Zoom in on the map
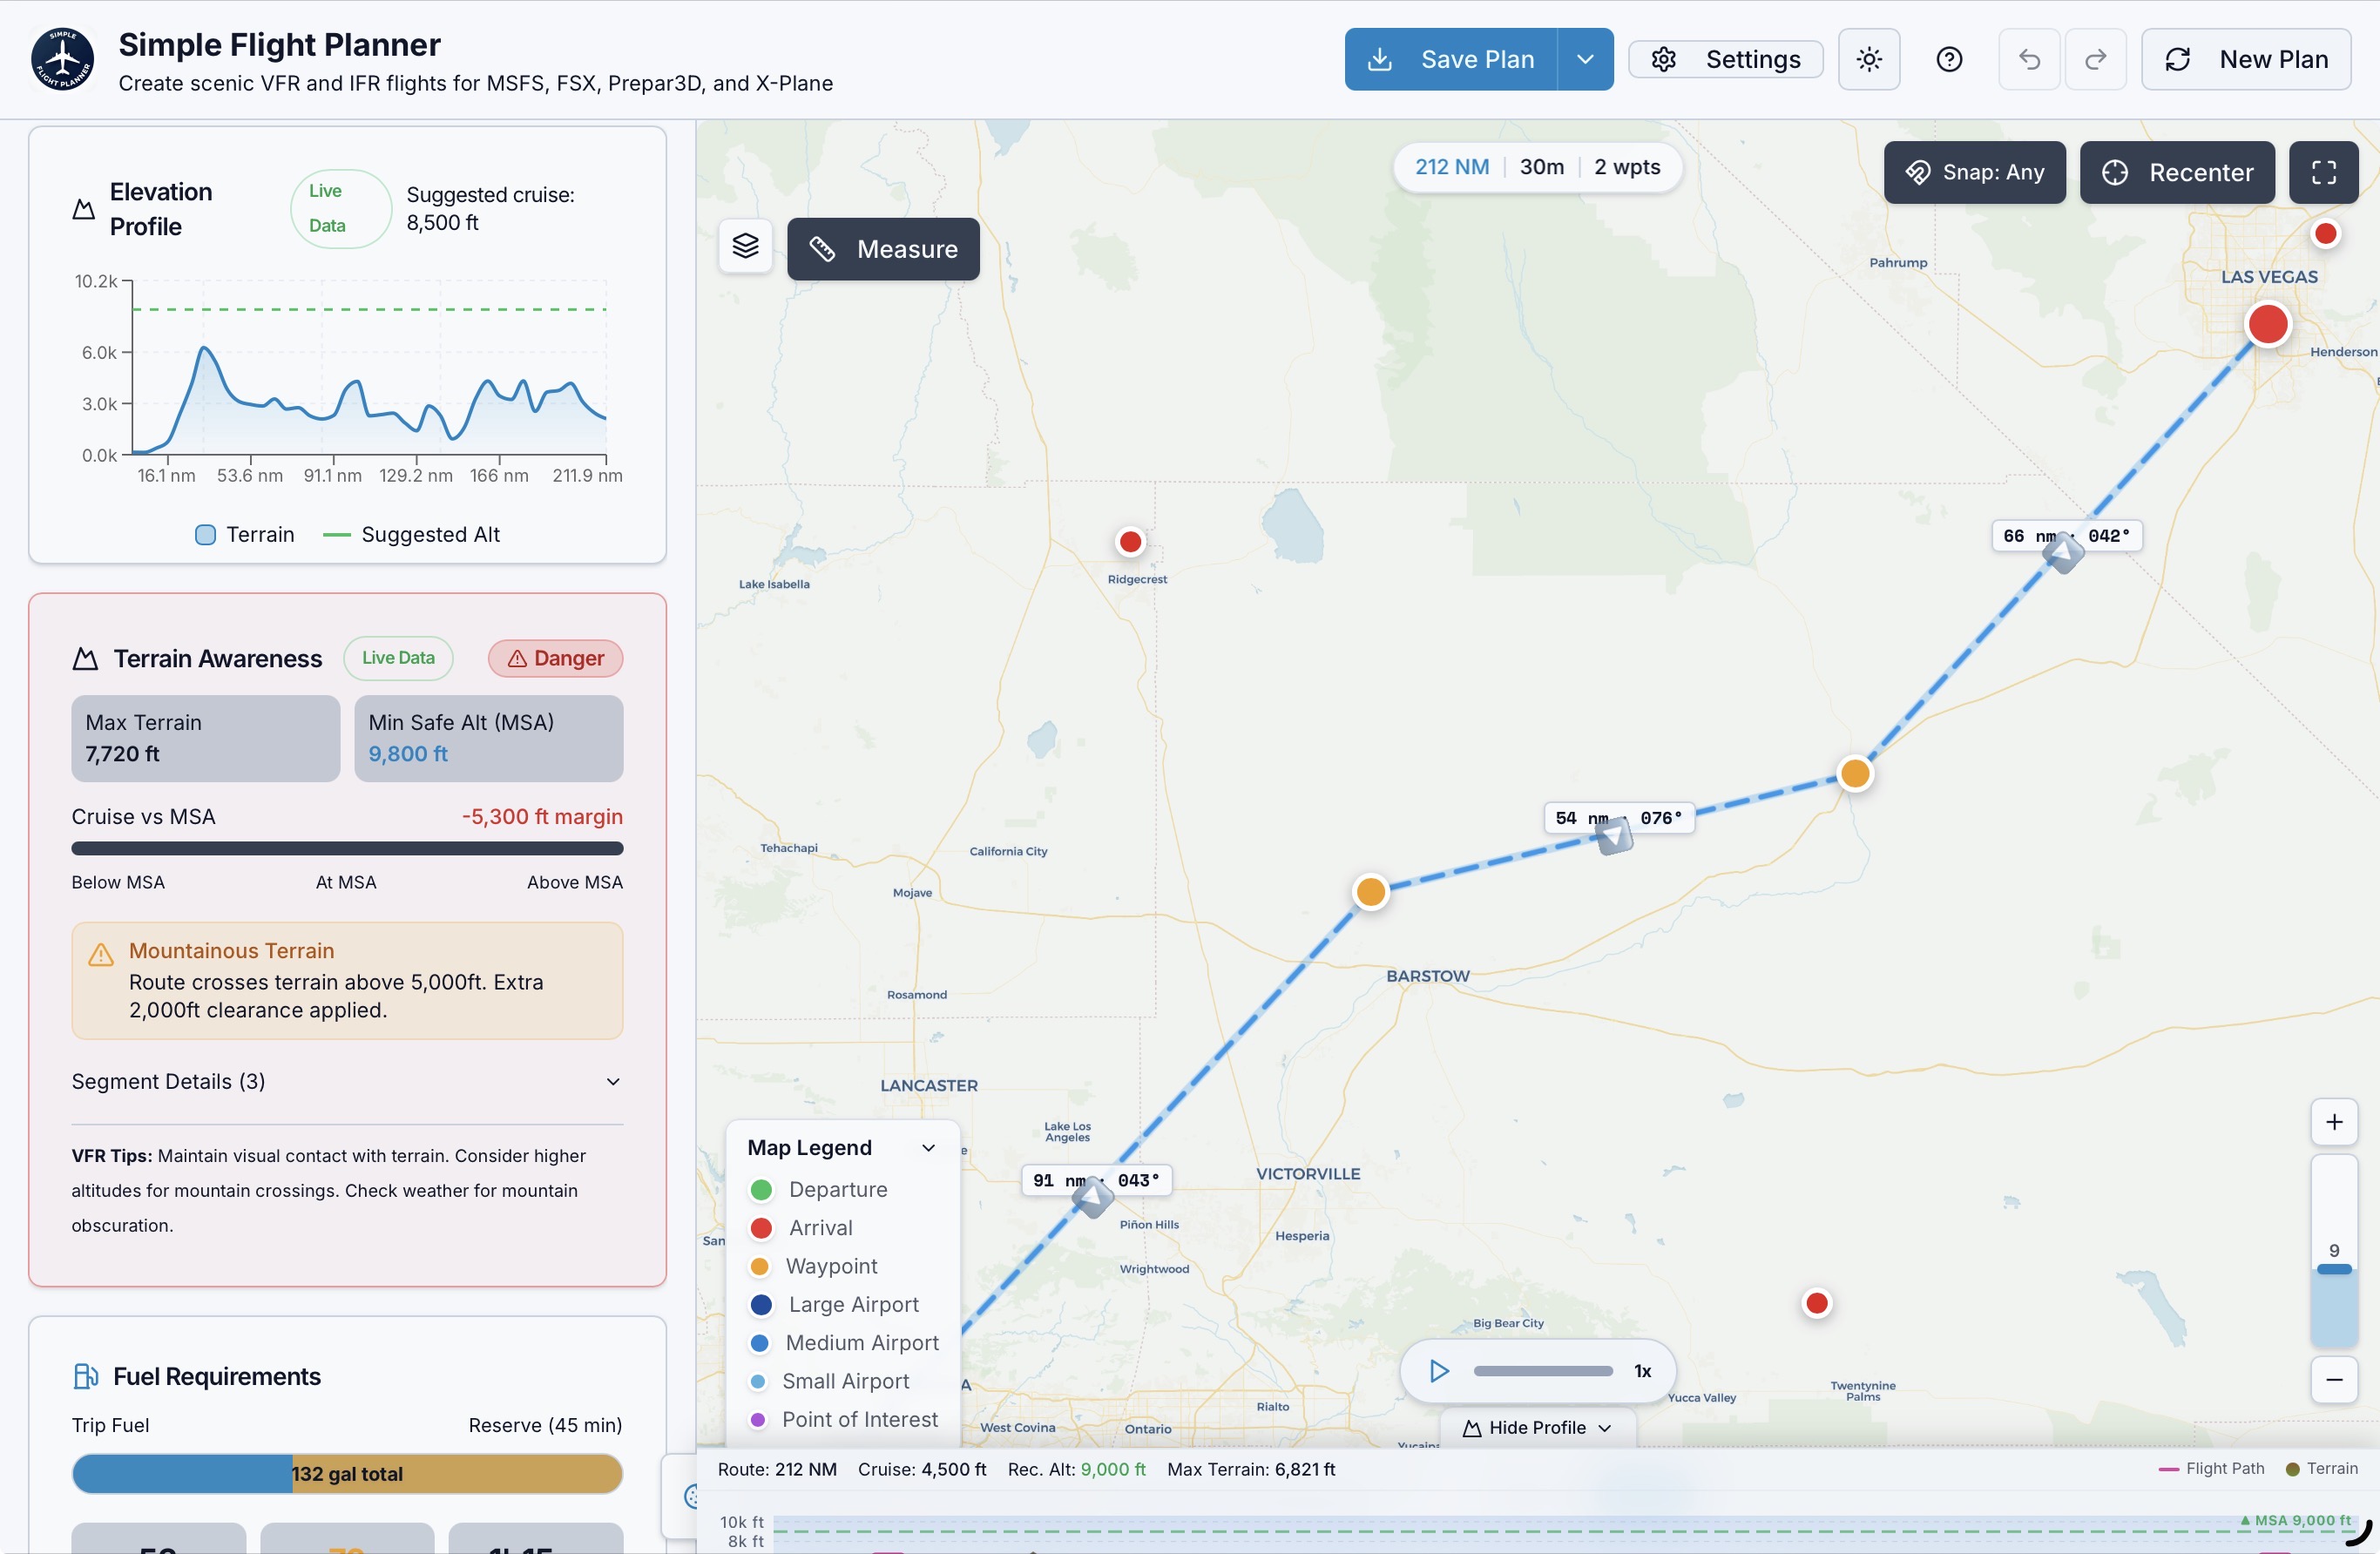Image resolution: width=2380 pixels, height=1554 pixels. click(2334, 1122)
